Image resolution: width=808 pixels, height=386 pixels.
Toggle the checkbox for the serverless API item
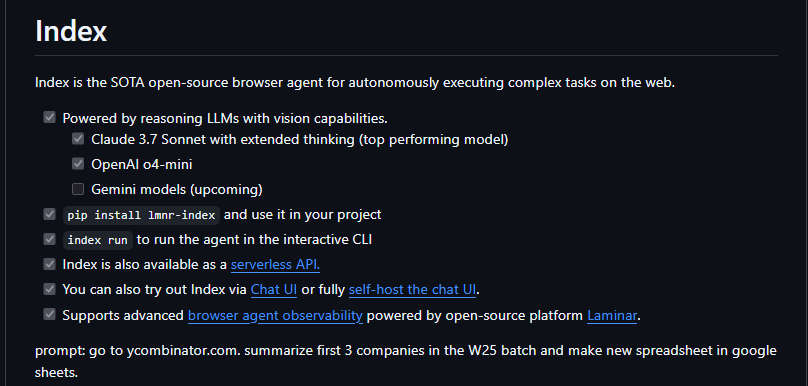pos(49,264)
